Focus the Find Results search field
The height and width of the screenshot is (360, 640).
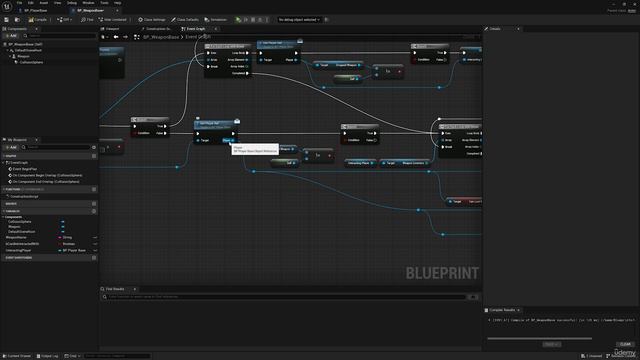(x=284, y=297)
